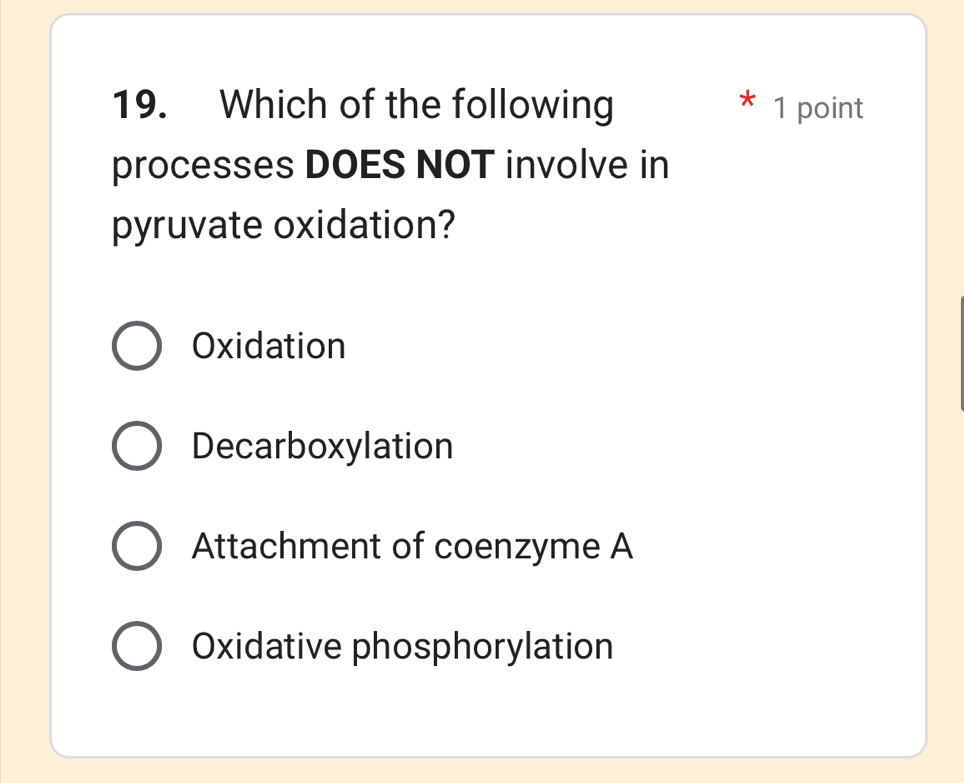Click the Oxidation radio button circle
The height and width of the screenshot is (783, 964).
click(137, 345)
